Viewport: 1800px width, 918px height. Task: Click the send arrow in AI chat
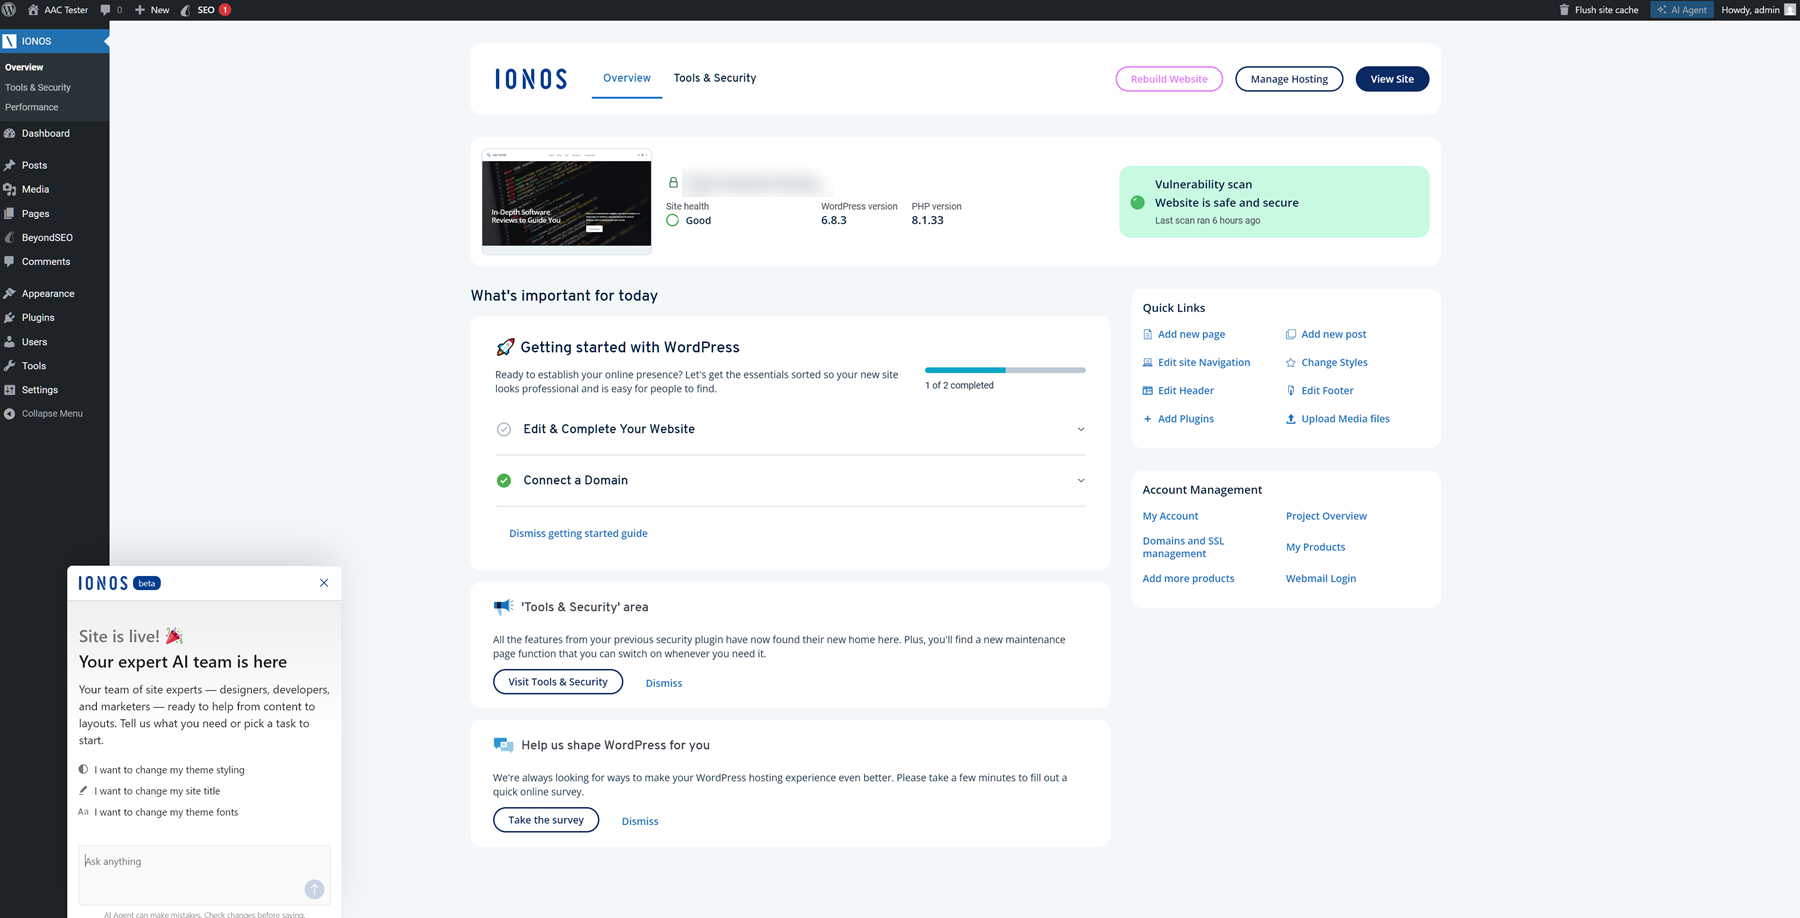(x=314, y=889)
